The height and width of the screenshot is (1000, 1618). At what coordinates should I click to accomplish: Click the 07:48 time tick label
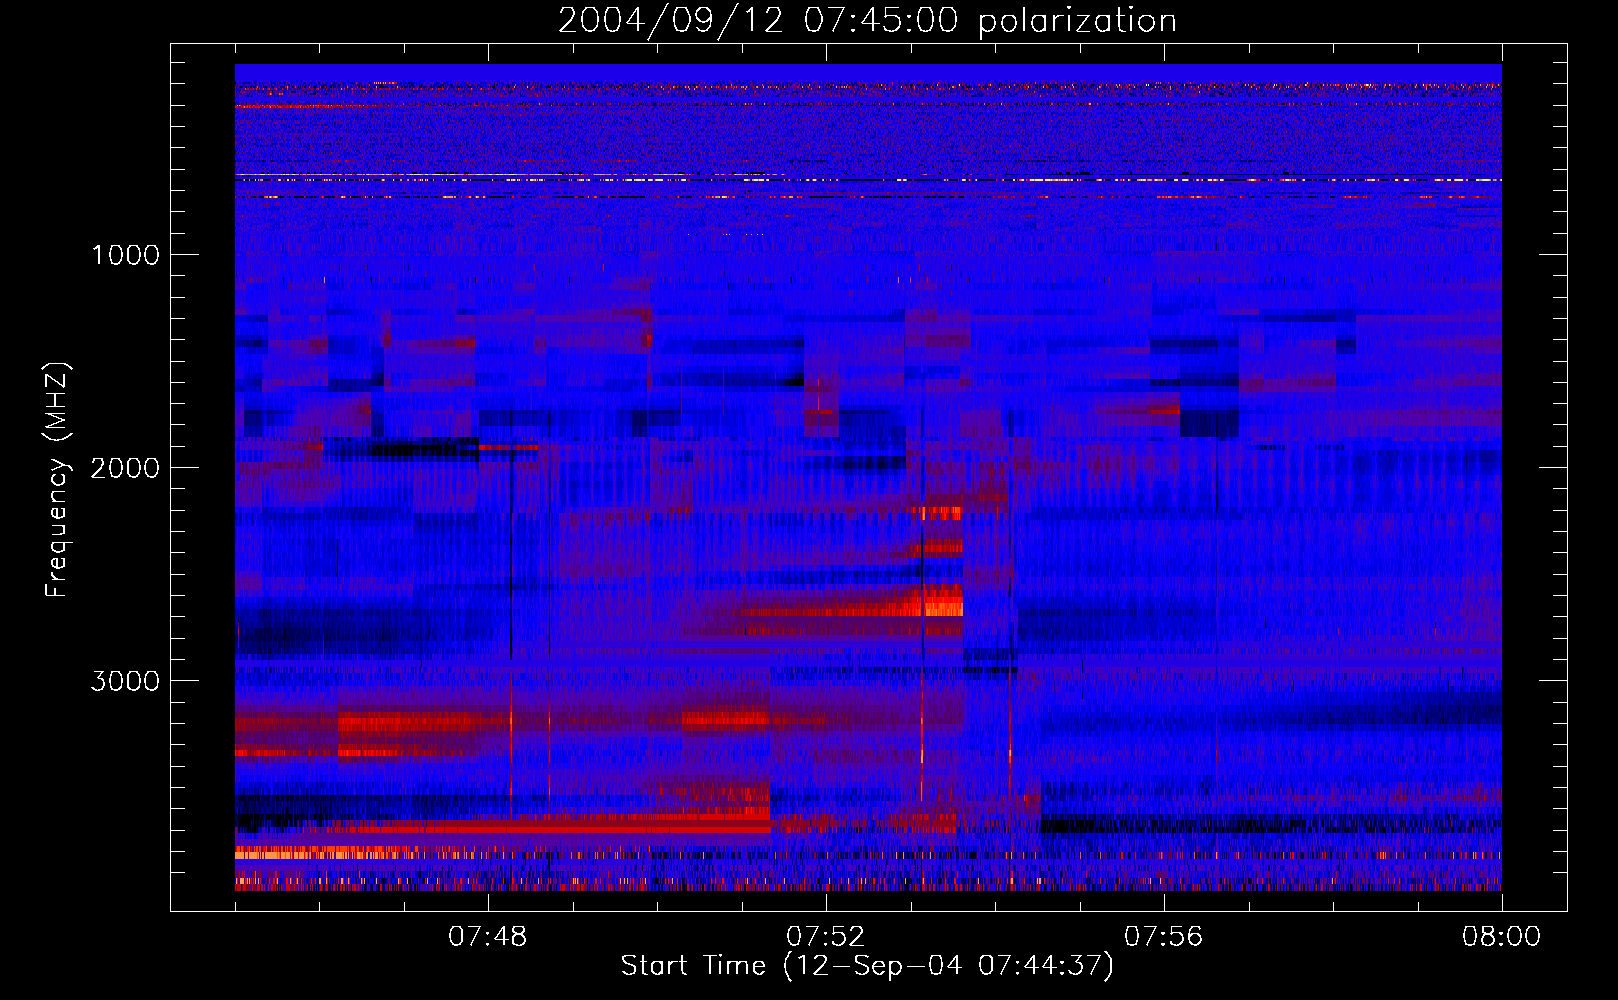click(488, 937)
